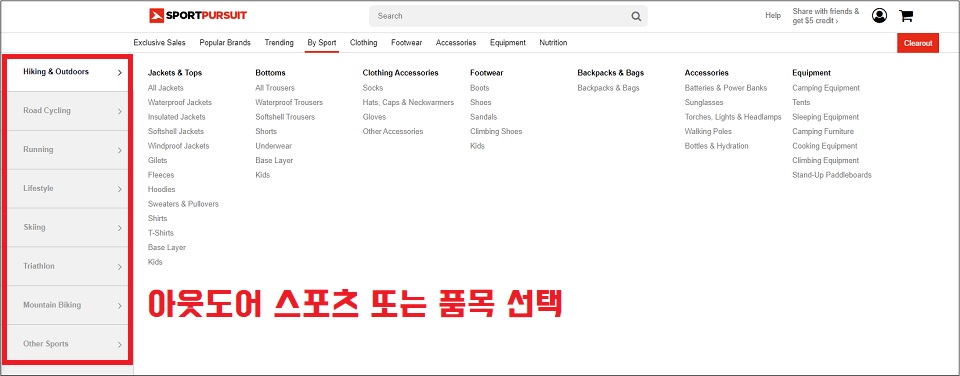Open Sandals link
960x376 pixels.
pos(484,117)
